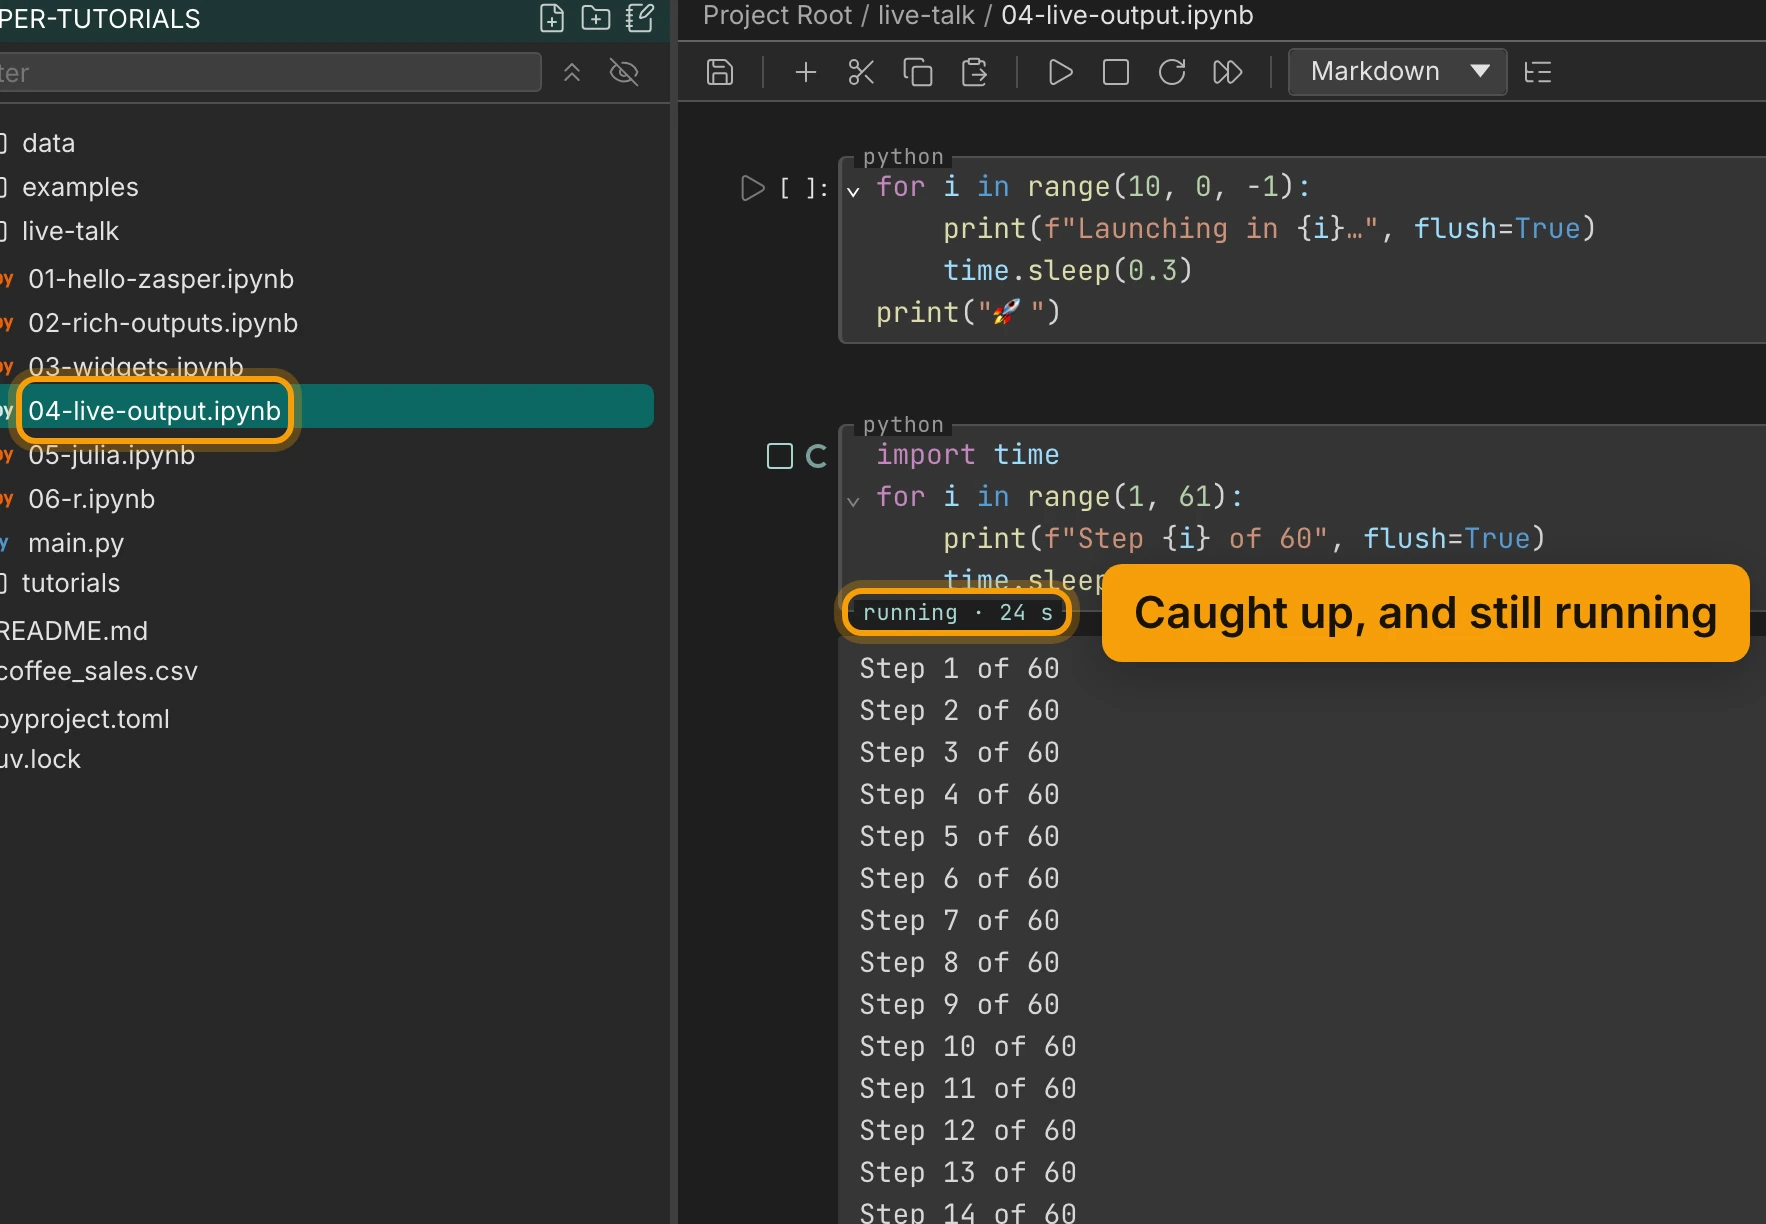Click live-talk in the breadcrumb path
The height and width of the screenshot is (1224, 1766).
pos(926,15)
